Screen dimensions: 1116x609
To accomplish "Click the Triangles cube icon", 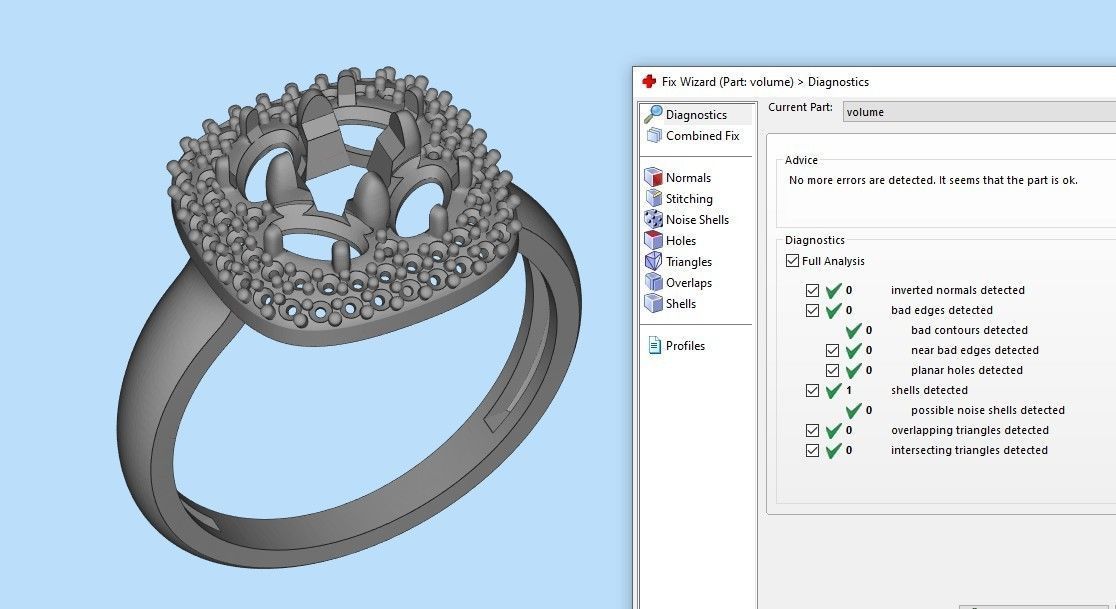I will (x=653, y=261).
